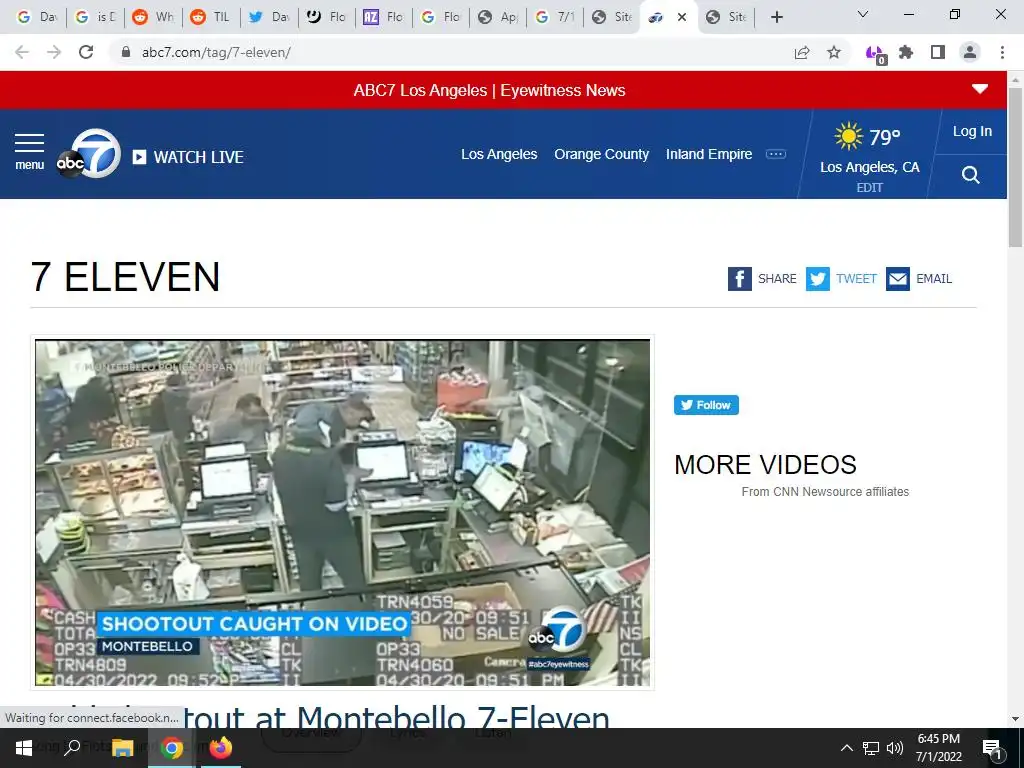
Task: Click the WATCH LIVE link
Action: pyautogui.click(x=199, y=157)
